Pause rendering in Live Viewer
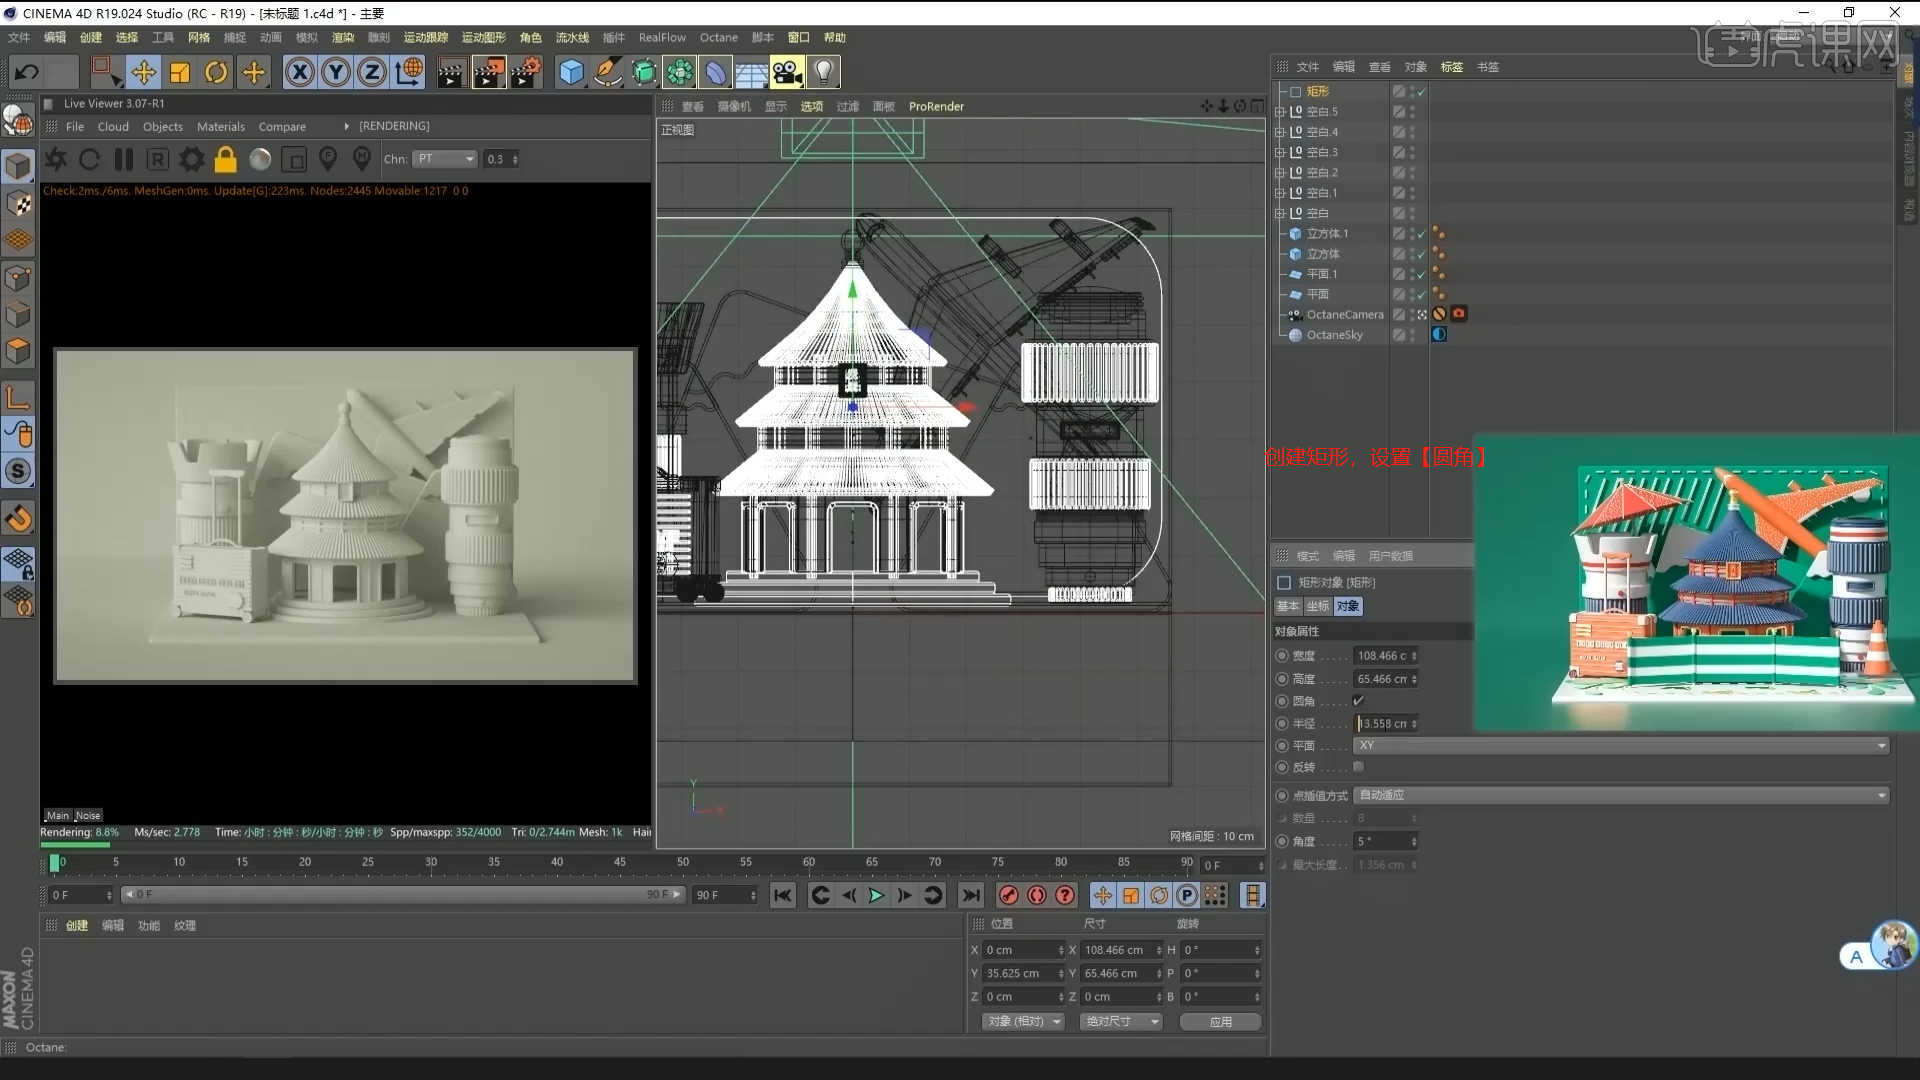This screenshot has width=1920, height=1080. click(x=124, y=159)
